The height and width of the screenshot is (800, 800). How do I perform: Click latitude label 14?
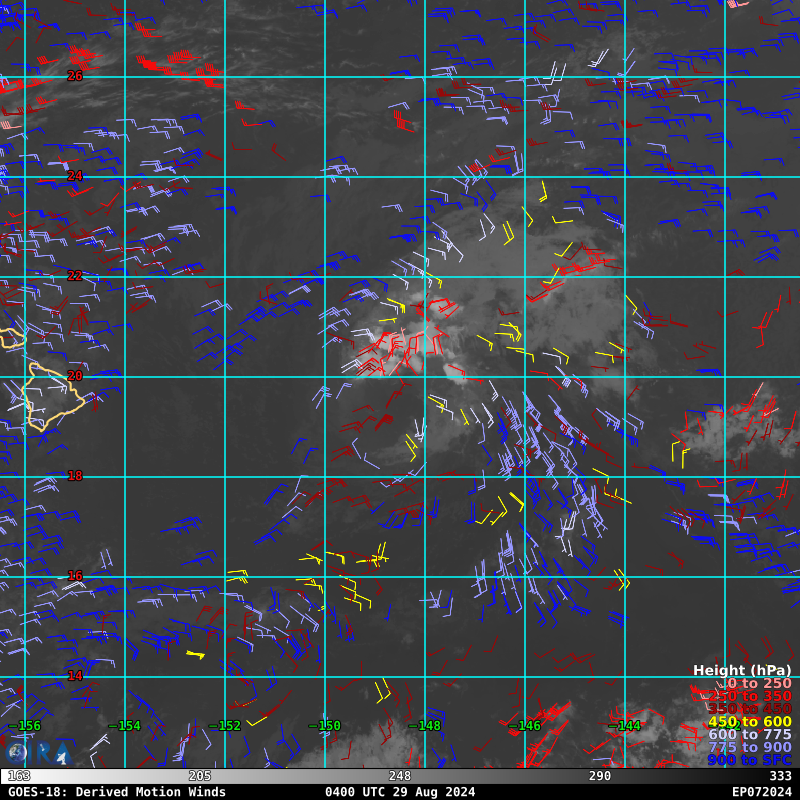(x=75, y=676)
